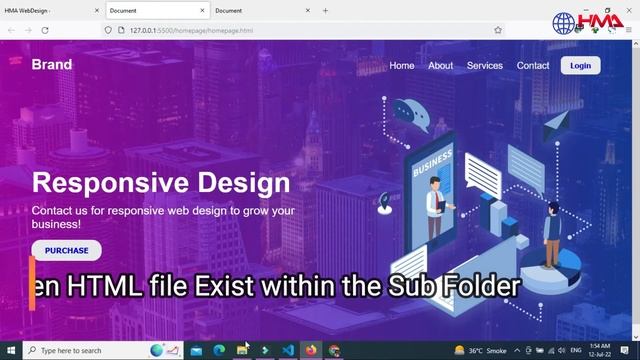Open the browser hamburger menu
The image size is (640, 360).
coord(629,30)
